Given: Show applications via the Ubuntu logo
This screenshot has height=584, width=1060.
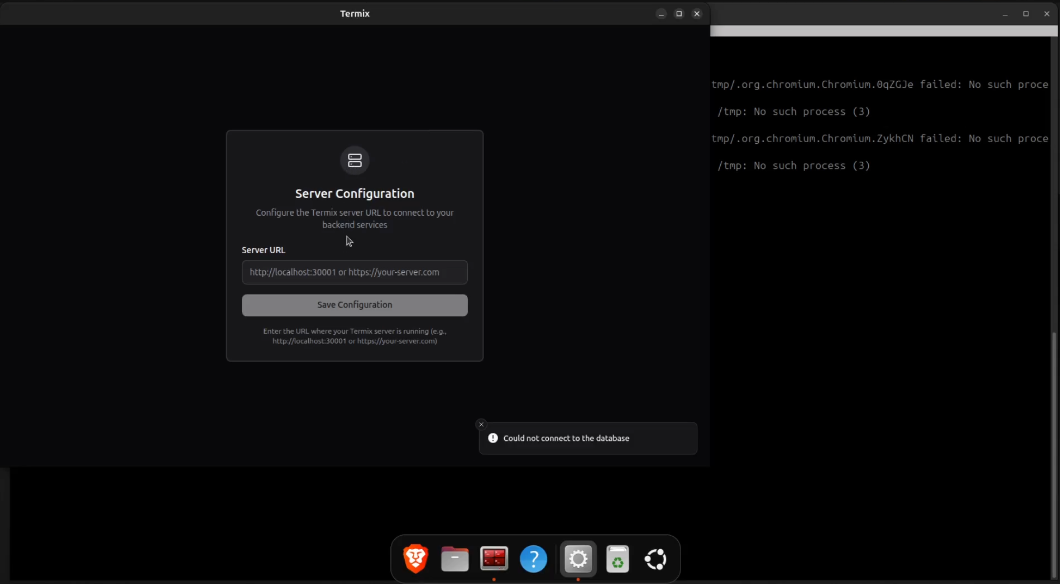Looking at the screenshot, I should point(656,559).
